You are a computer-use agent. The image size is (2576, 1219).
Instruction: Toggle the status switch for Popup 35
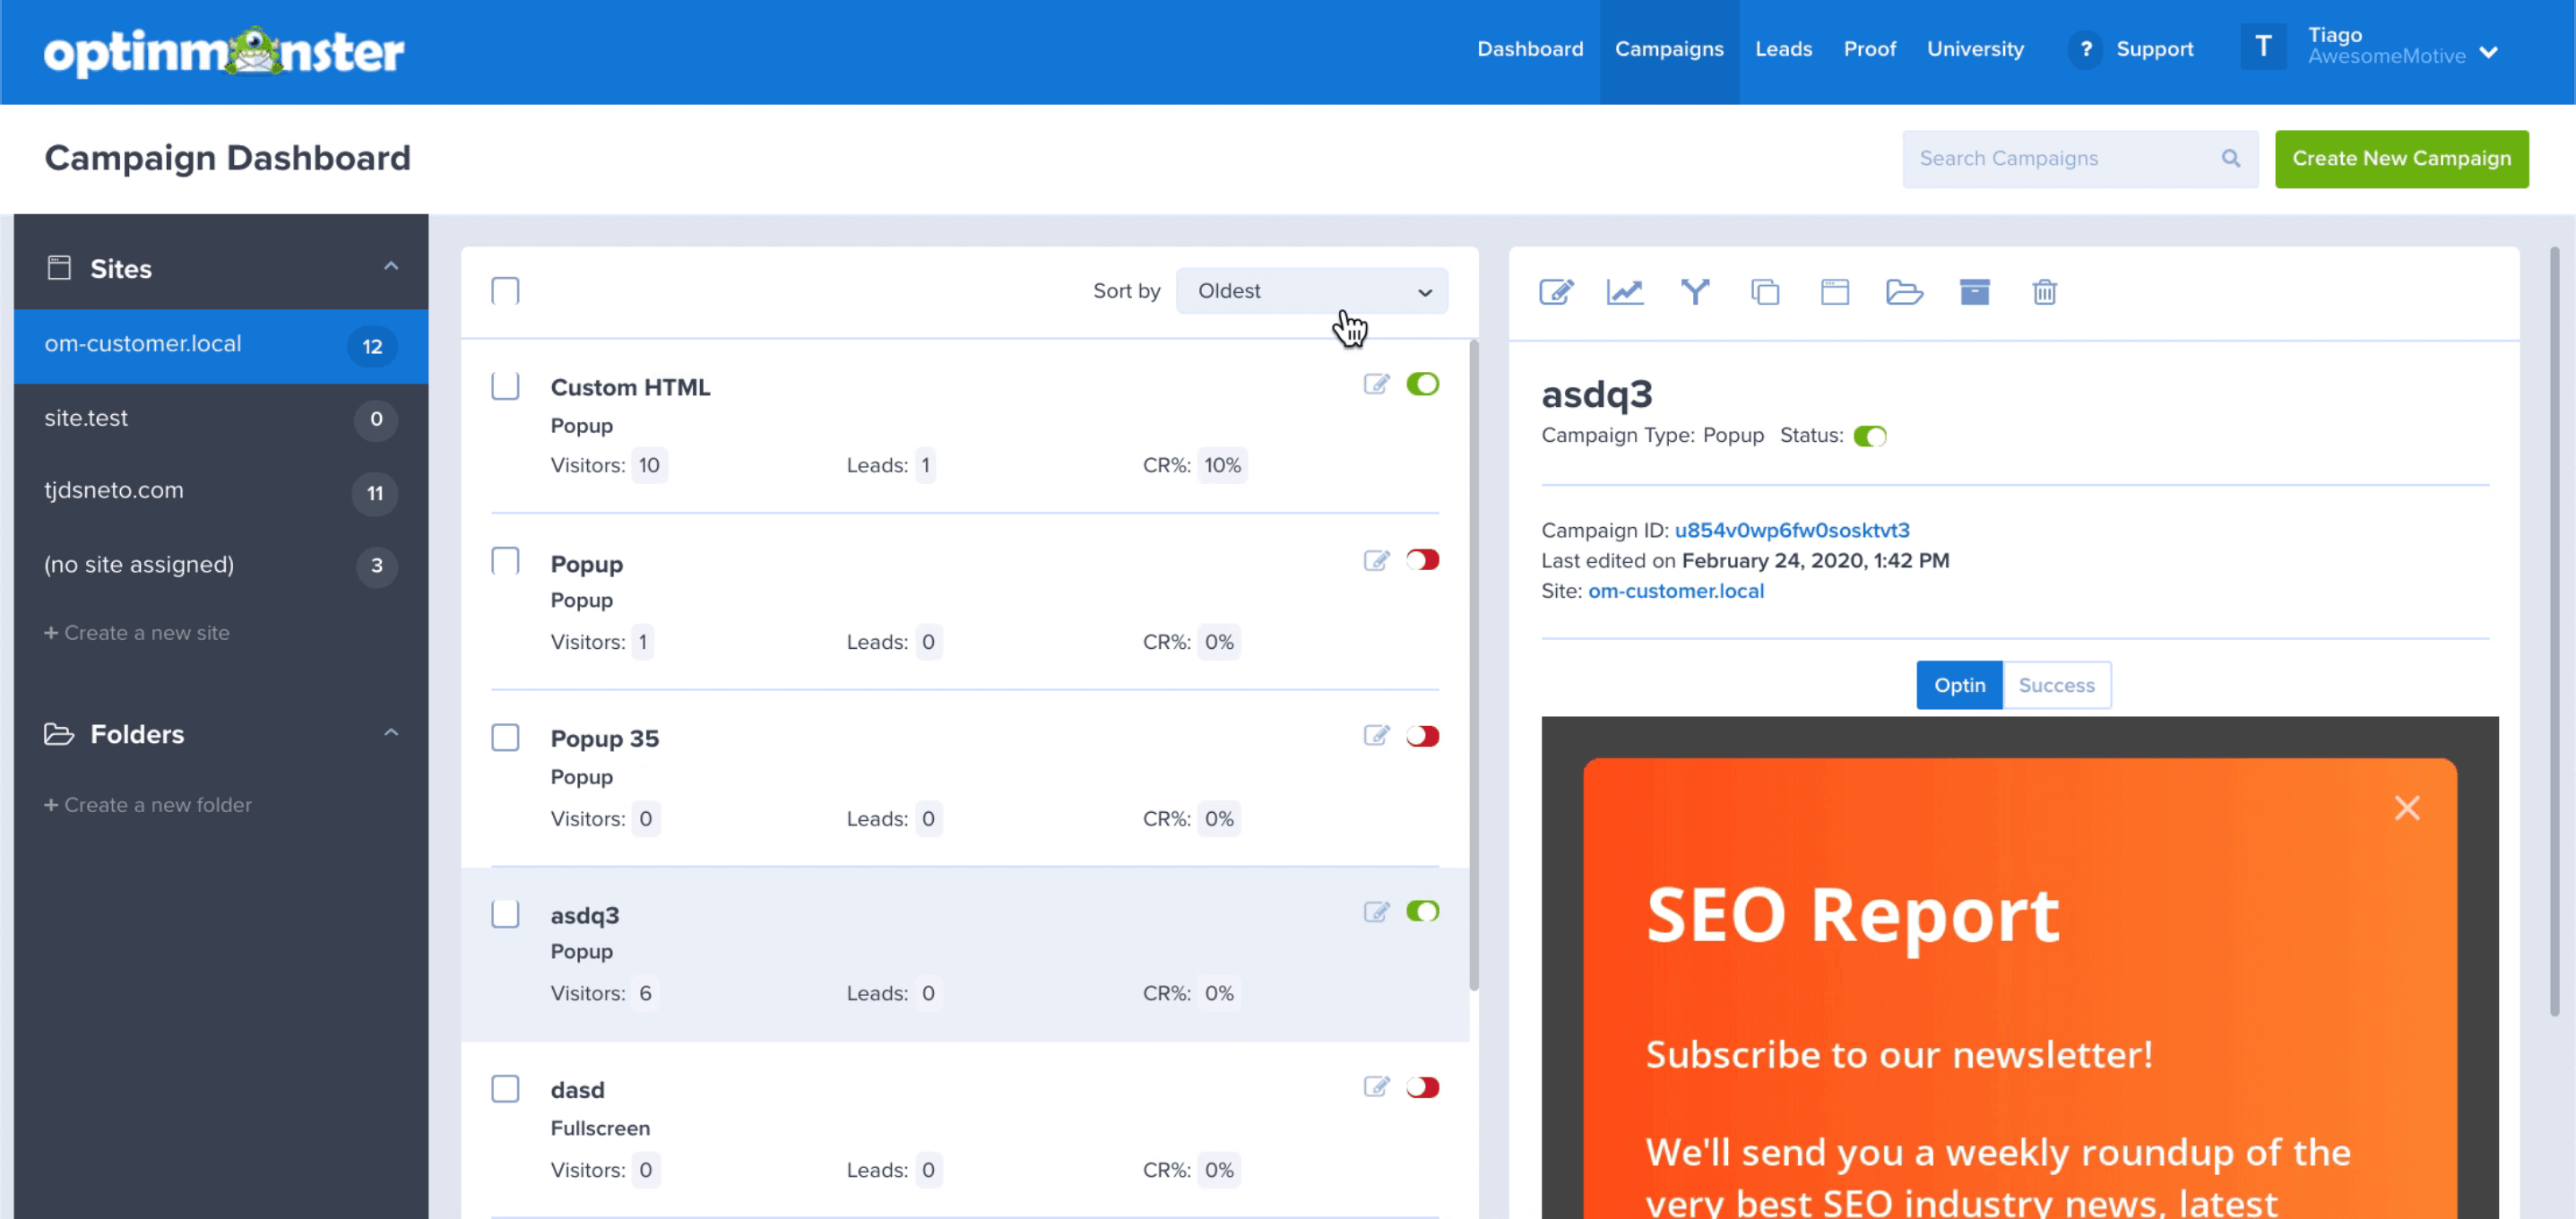coord(1421,736)
